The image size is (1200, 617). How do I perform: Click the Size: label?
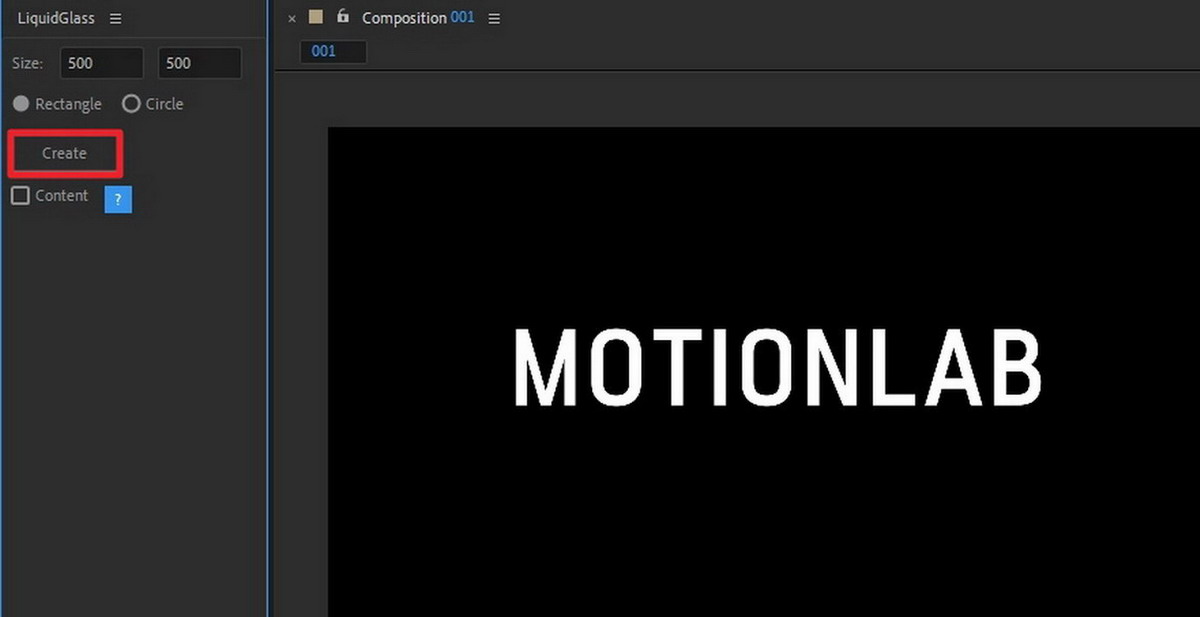28,63
